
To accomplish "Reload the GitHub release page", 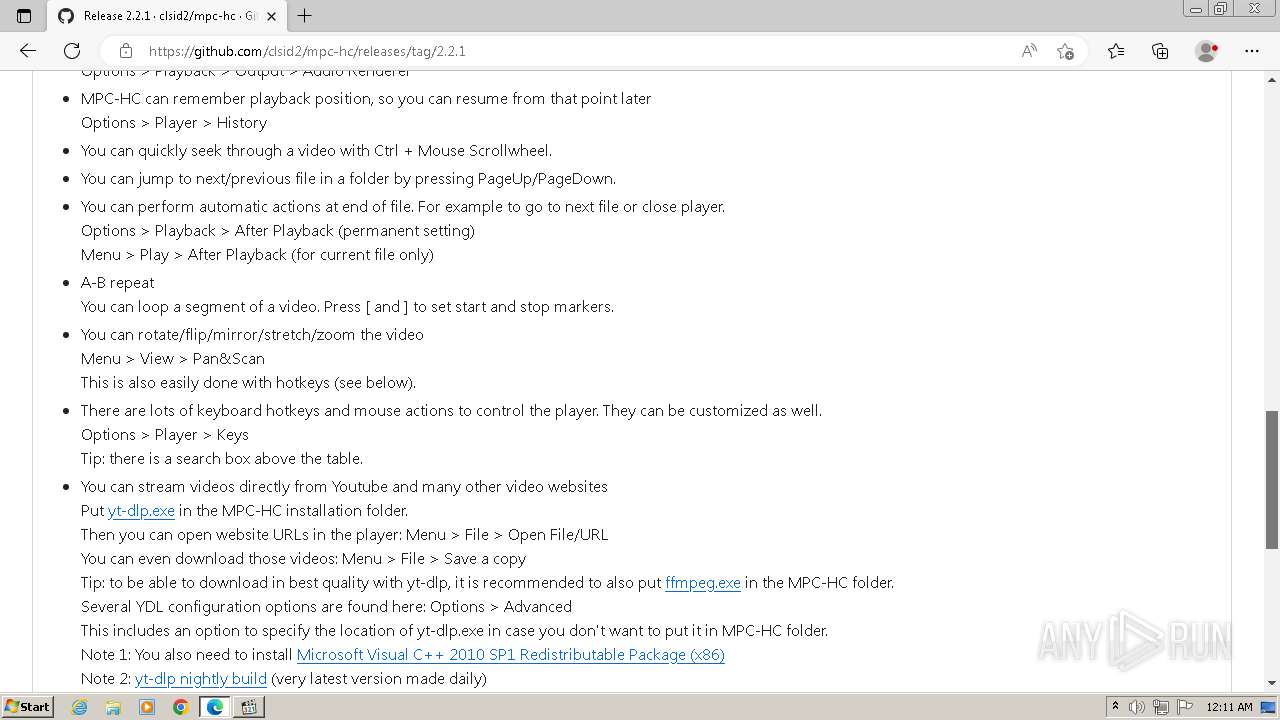I will tap(72, 51).
